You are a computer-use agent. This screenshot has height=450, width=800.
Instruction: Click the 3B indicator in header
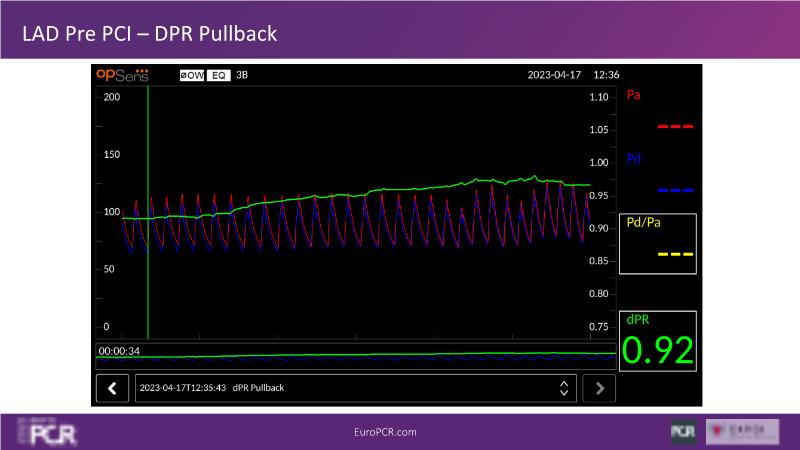(241, 75)
